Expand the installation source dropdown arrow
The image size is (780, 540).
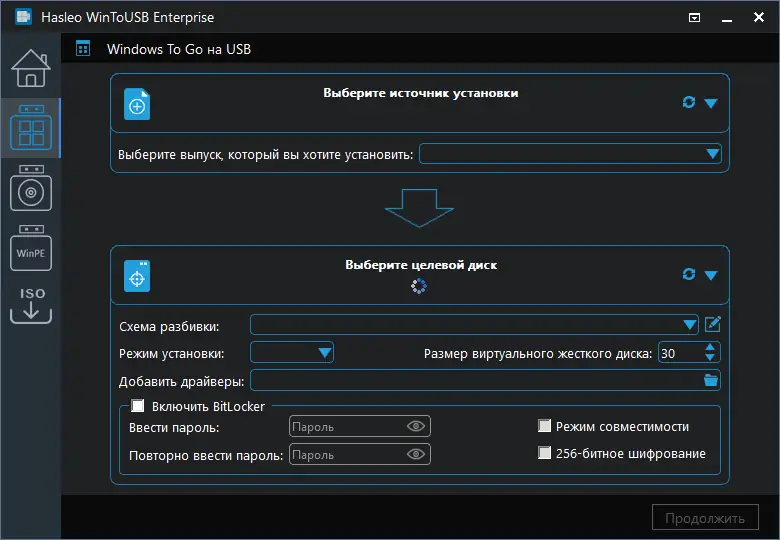(x=711, y=103)
